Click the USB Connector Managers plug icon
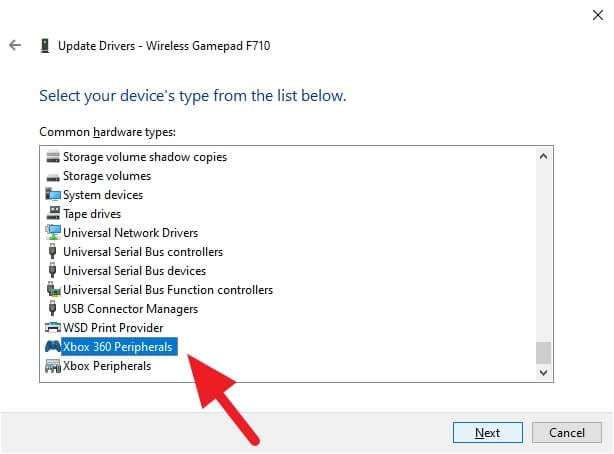The image size is (614, 454). tap(52, 309)
